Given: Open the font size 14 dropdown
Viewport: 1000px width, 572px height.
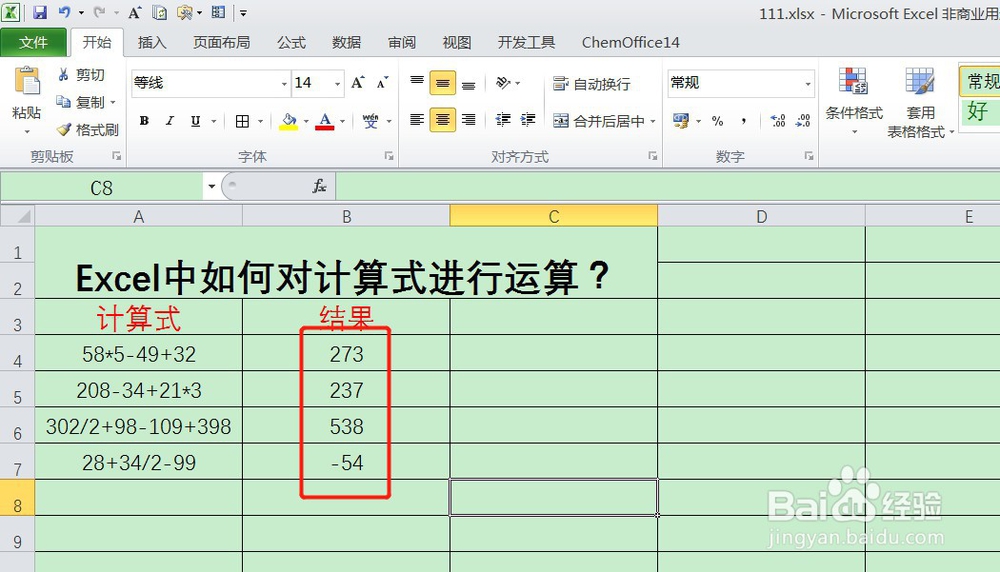Looking at the screenshot, I should pos(337,84).
